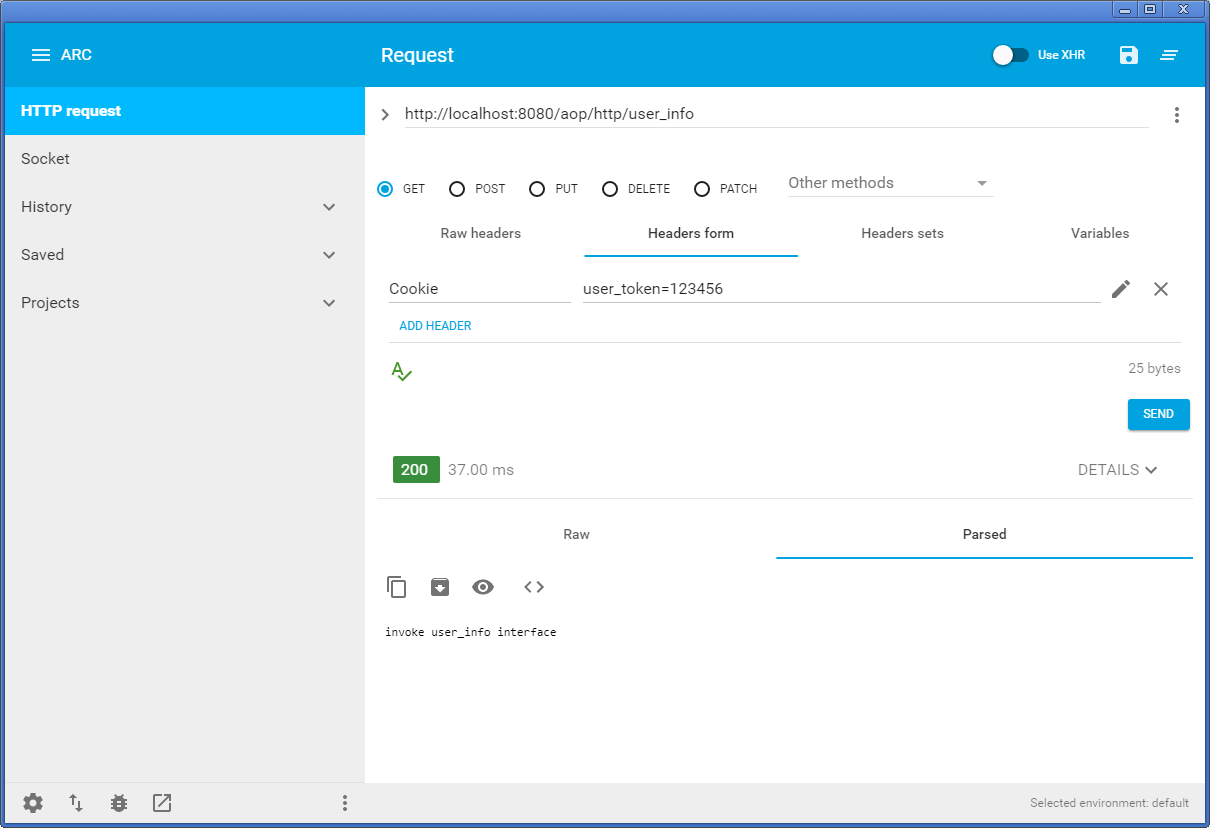Expand the Projects section

tap(329, 303)
